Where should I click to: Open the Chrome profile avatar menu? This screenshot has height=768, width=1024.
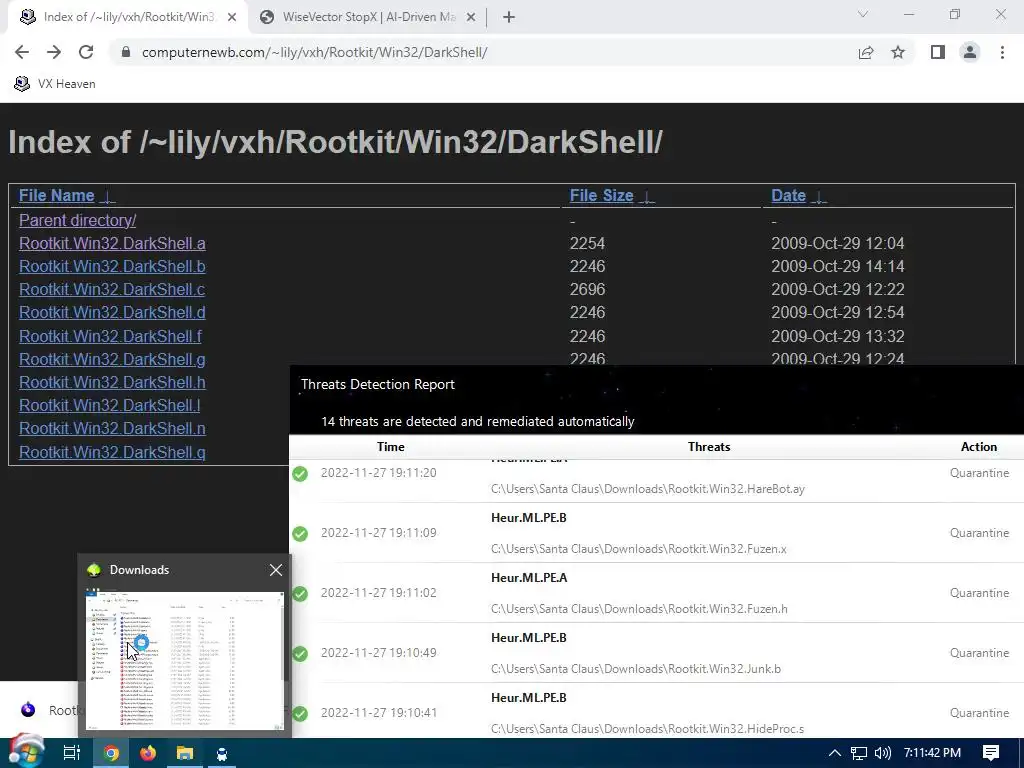coord(970,52)
